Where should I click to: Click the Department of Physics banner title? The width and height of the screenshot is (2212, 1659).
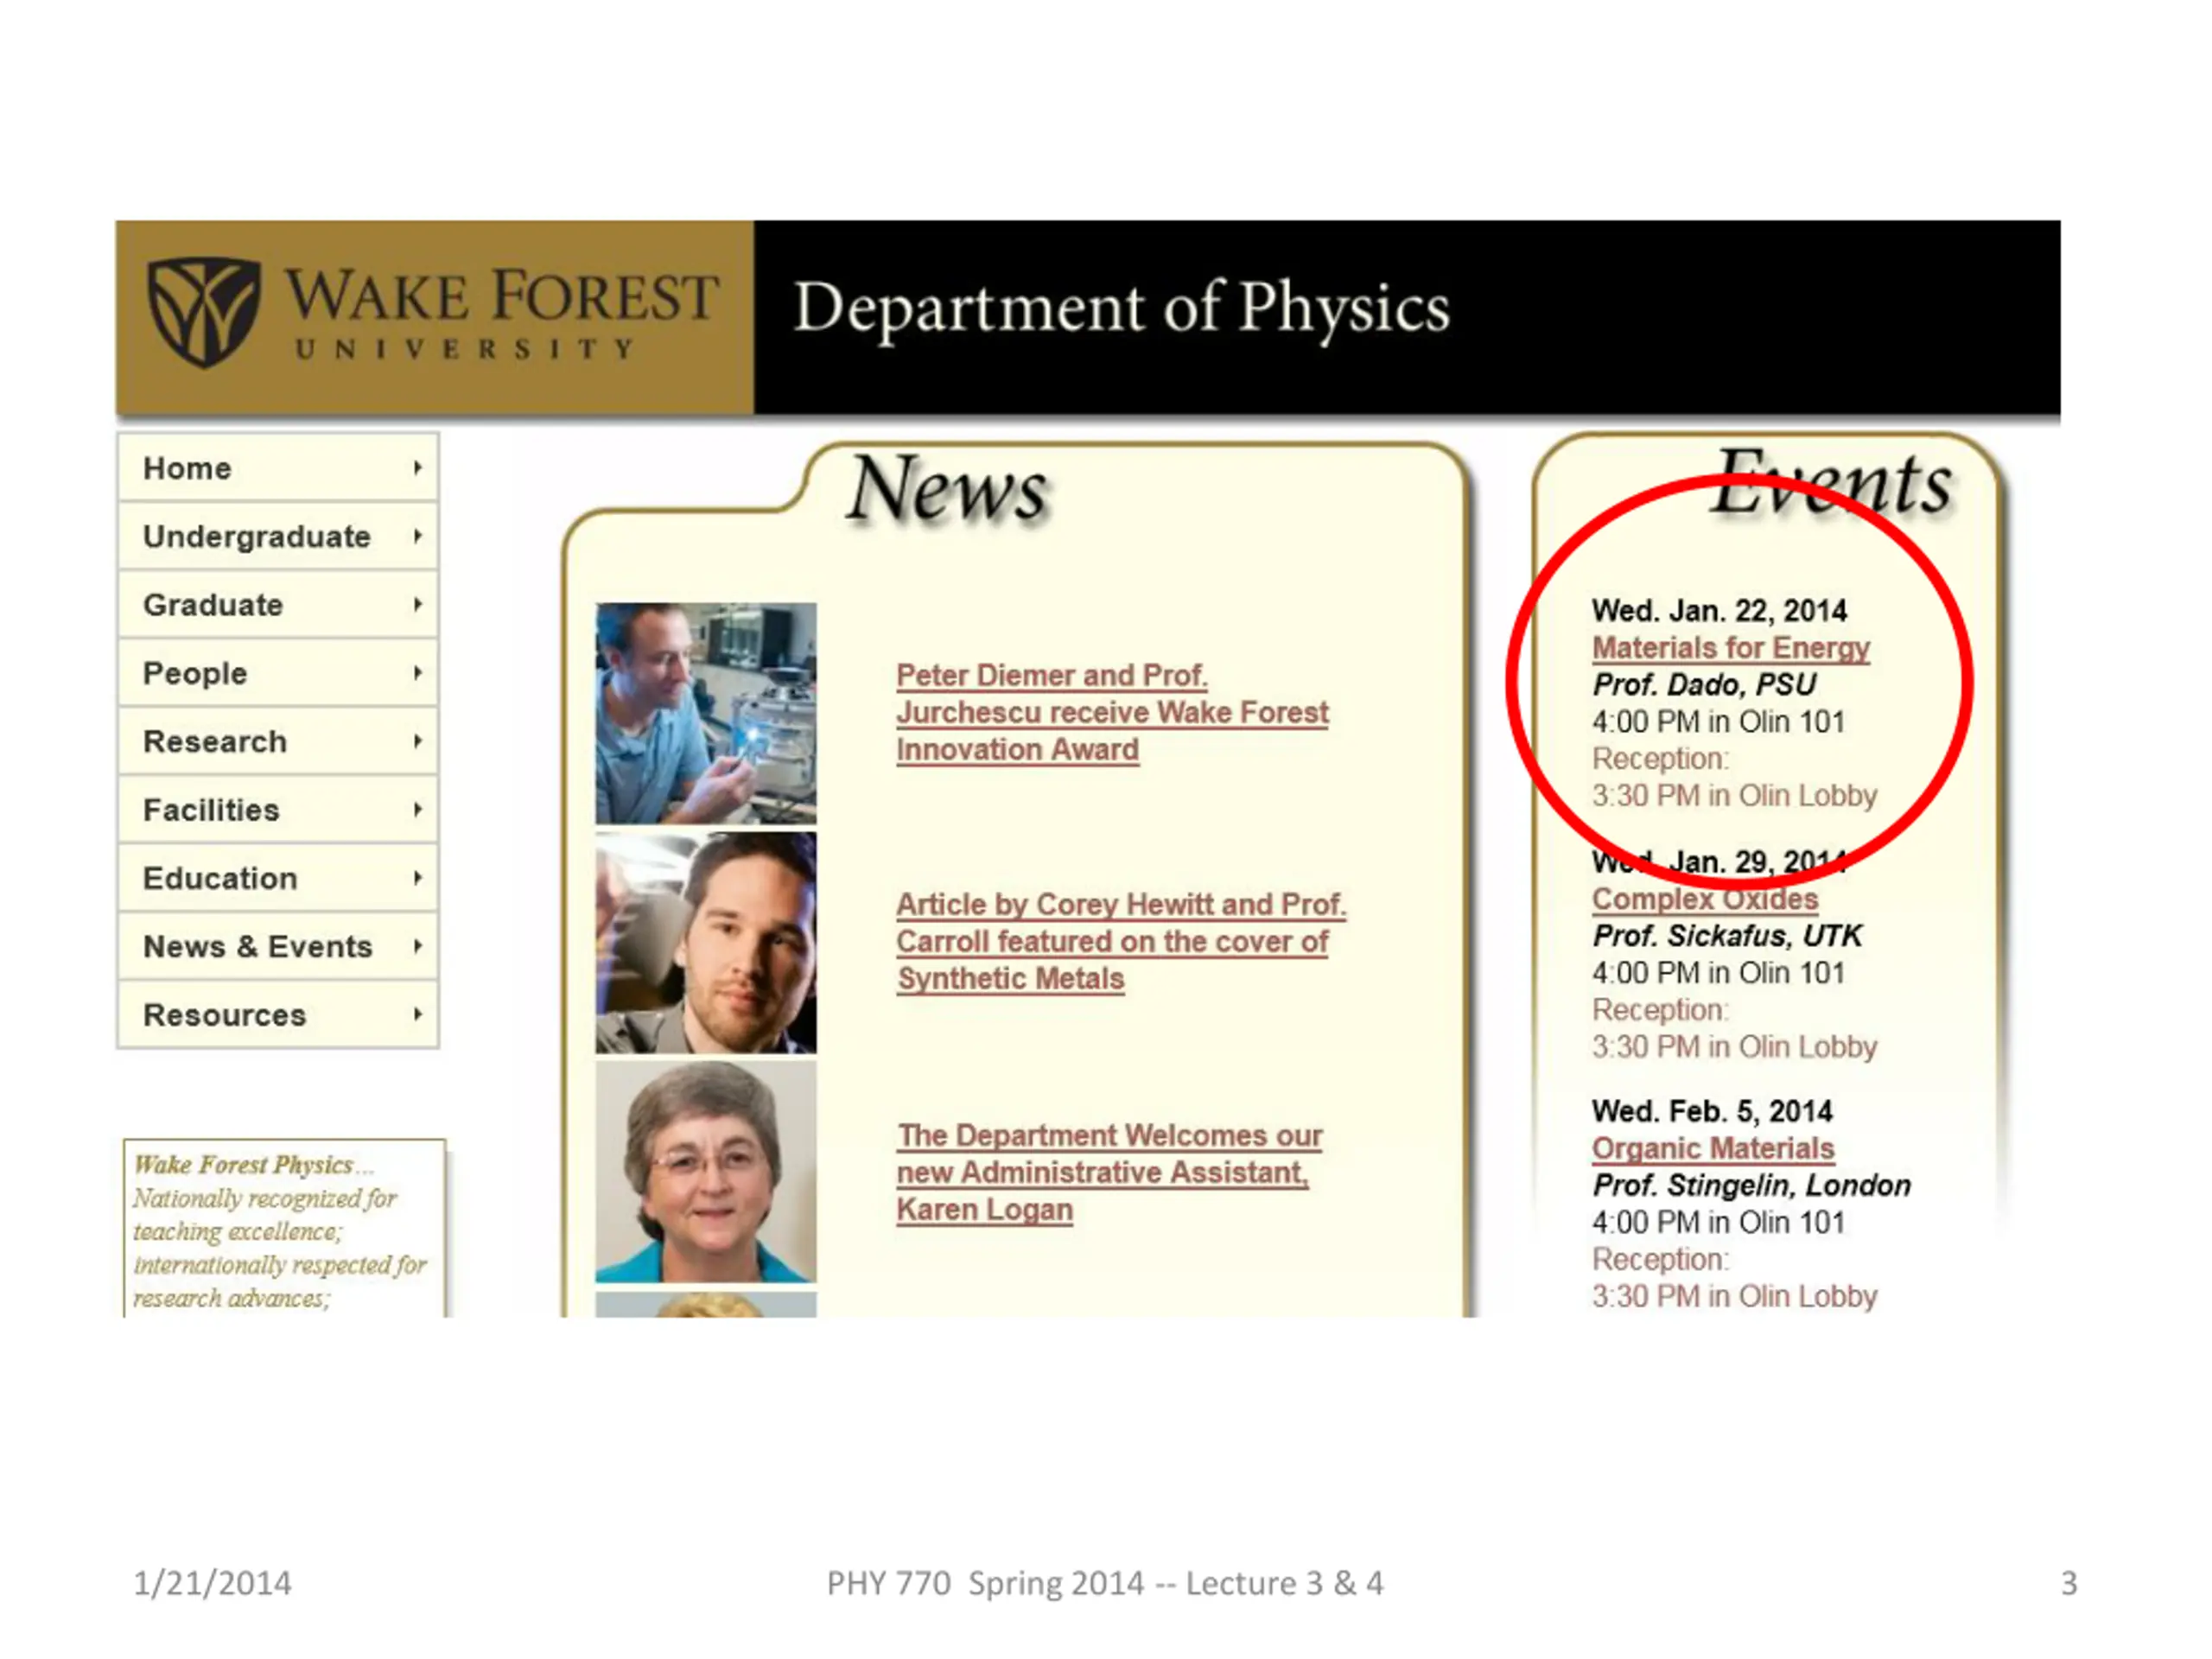[1120, 308]
